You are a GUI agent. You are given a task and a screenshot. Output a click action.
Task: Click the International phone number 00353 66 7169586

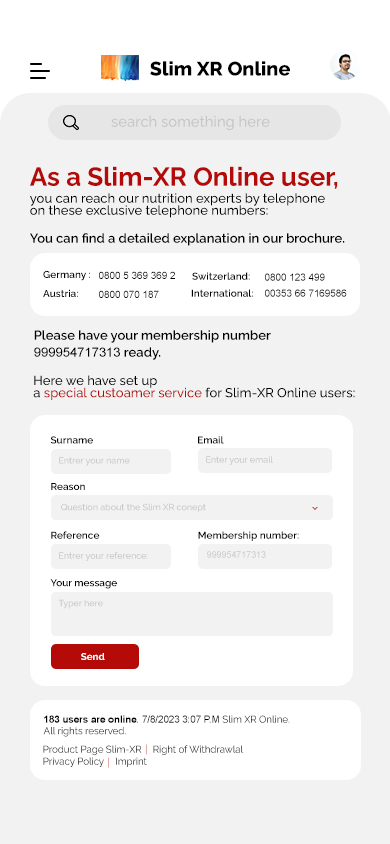coord(306,293)
